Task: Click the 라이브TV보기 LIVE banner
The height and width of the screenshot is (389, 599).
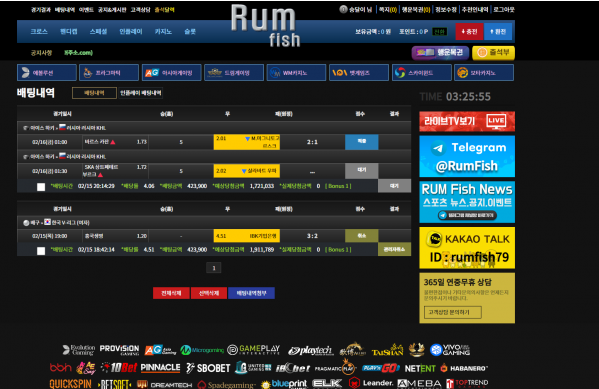Action: 467,121
